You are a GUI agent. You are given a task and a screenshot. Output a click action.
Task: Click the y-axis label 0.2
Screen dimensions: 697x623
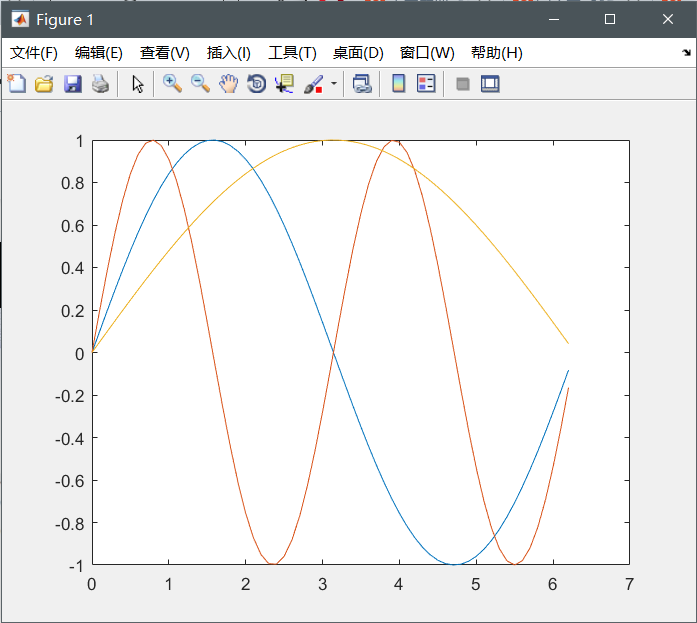point(72,311)
